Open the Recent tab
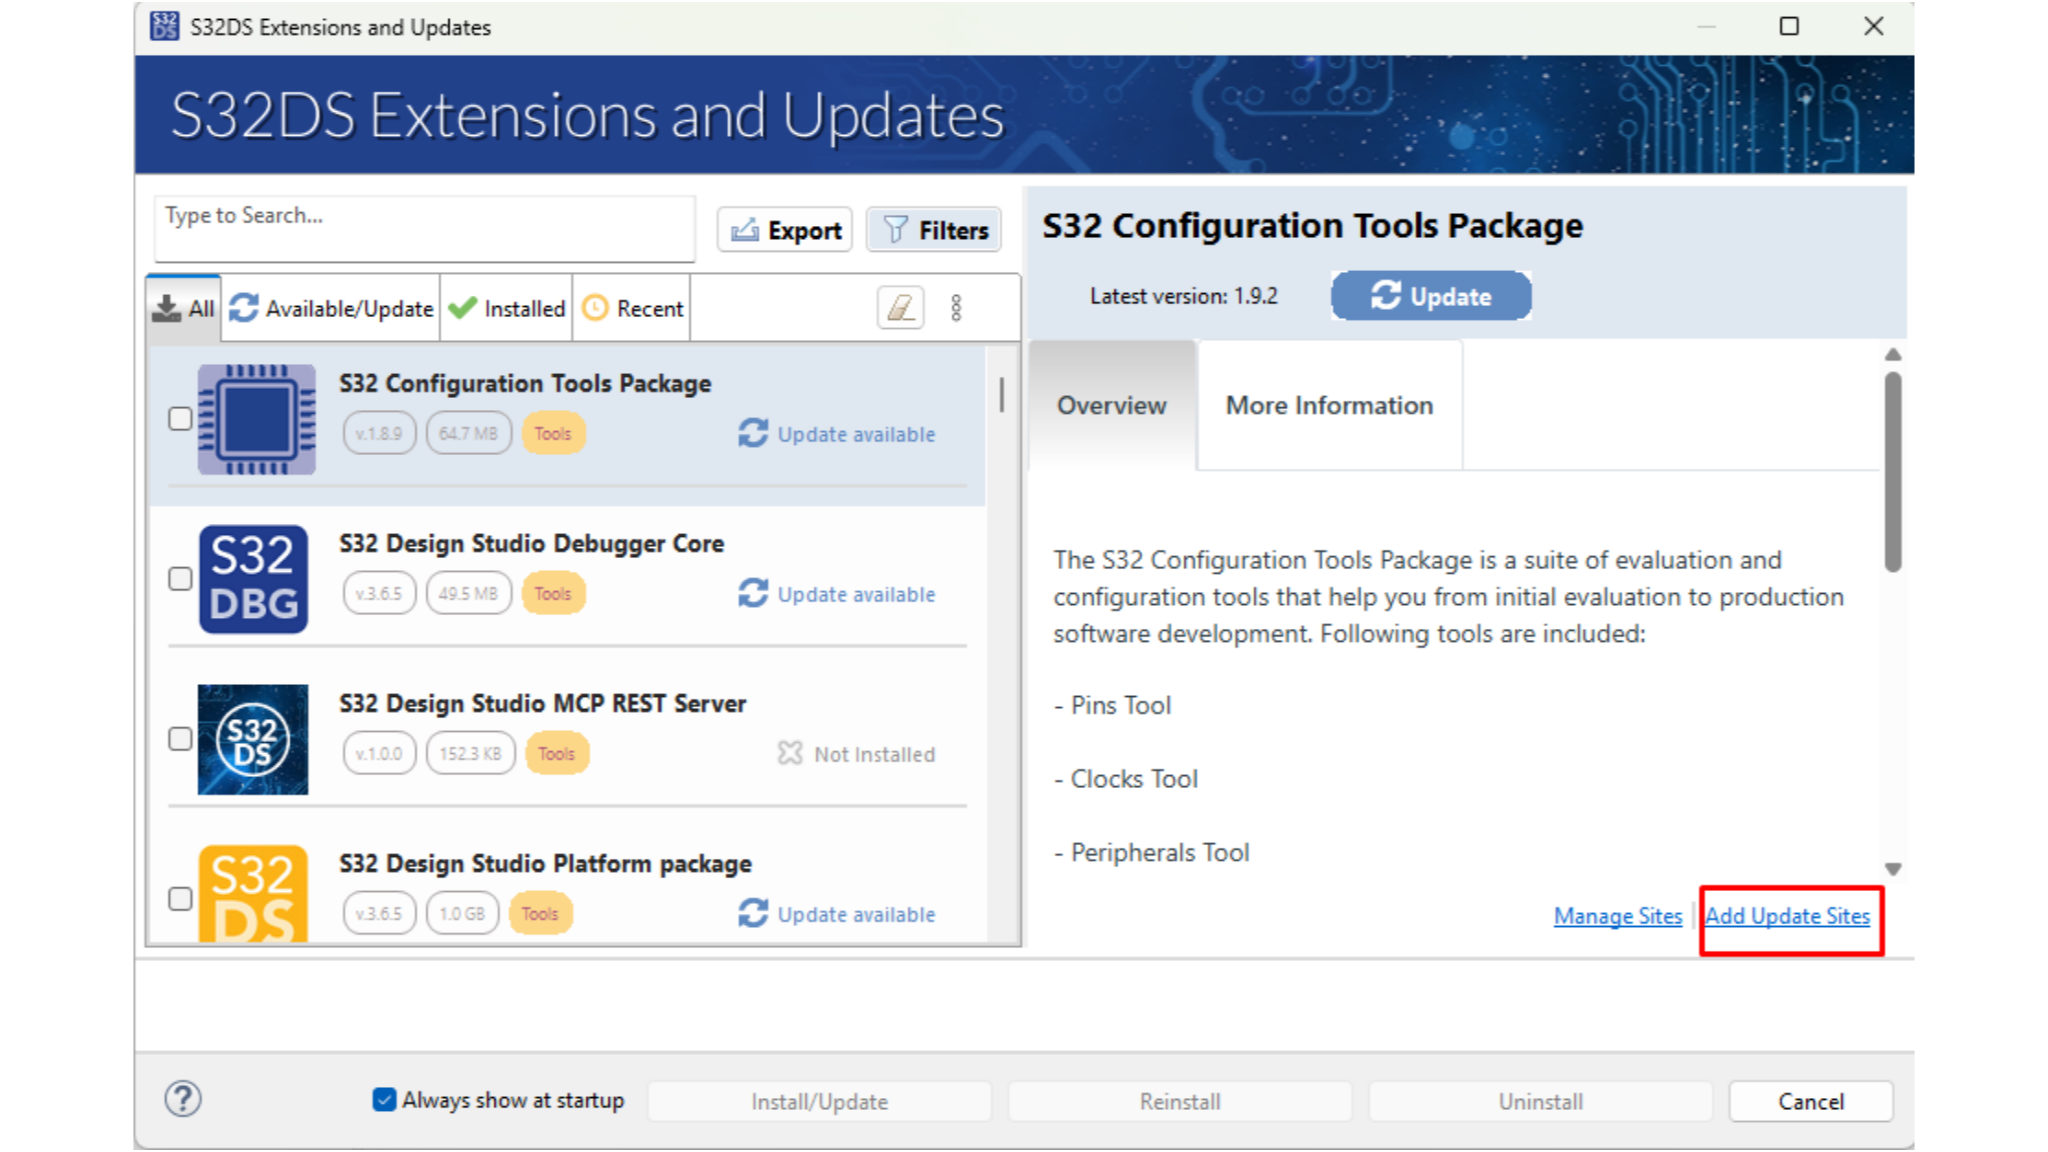This screenshot has height=1152, width=2048. [x=633, y=308]
